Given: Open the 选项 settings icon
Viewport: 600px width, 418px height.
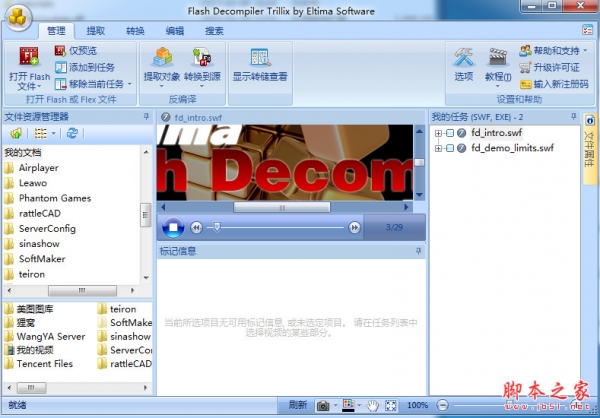Looking at the screenshot, I should pyautogui.click(x=464, y=57).
